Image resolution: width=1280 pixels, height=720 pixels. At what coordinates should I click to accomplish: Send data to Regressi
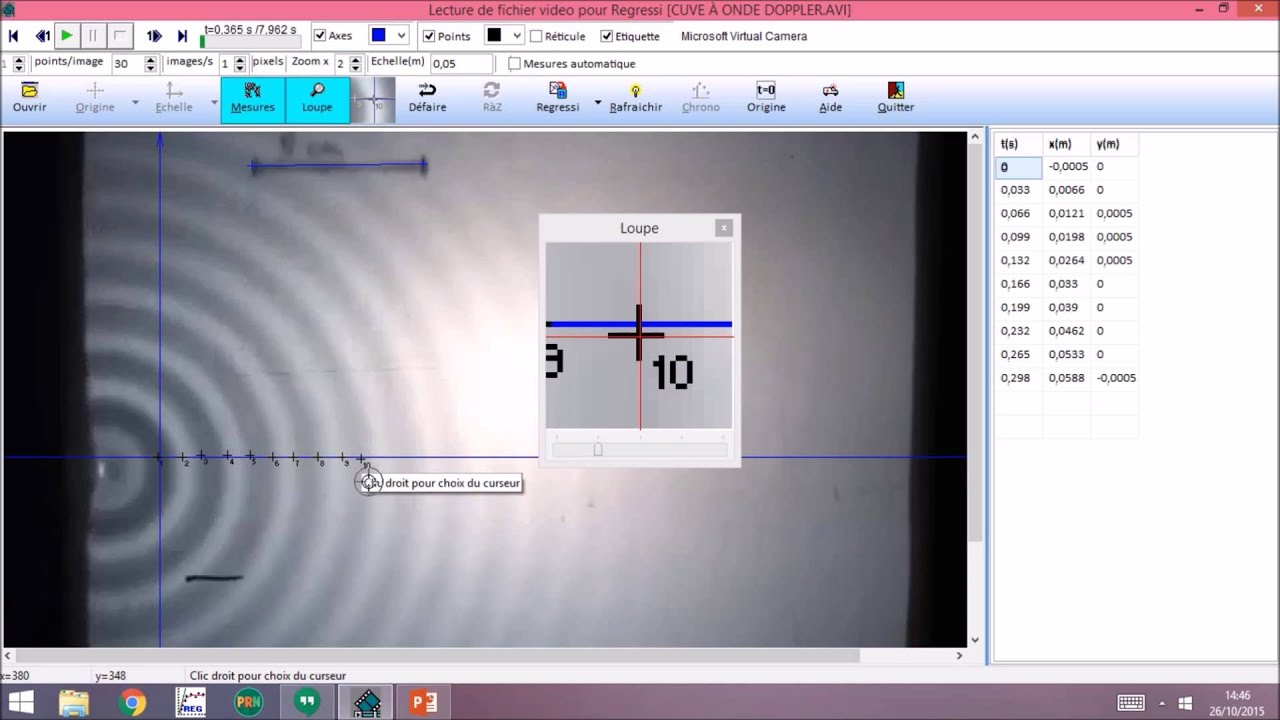click(x=558, y=98)
